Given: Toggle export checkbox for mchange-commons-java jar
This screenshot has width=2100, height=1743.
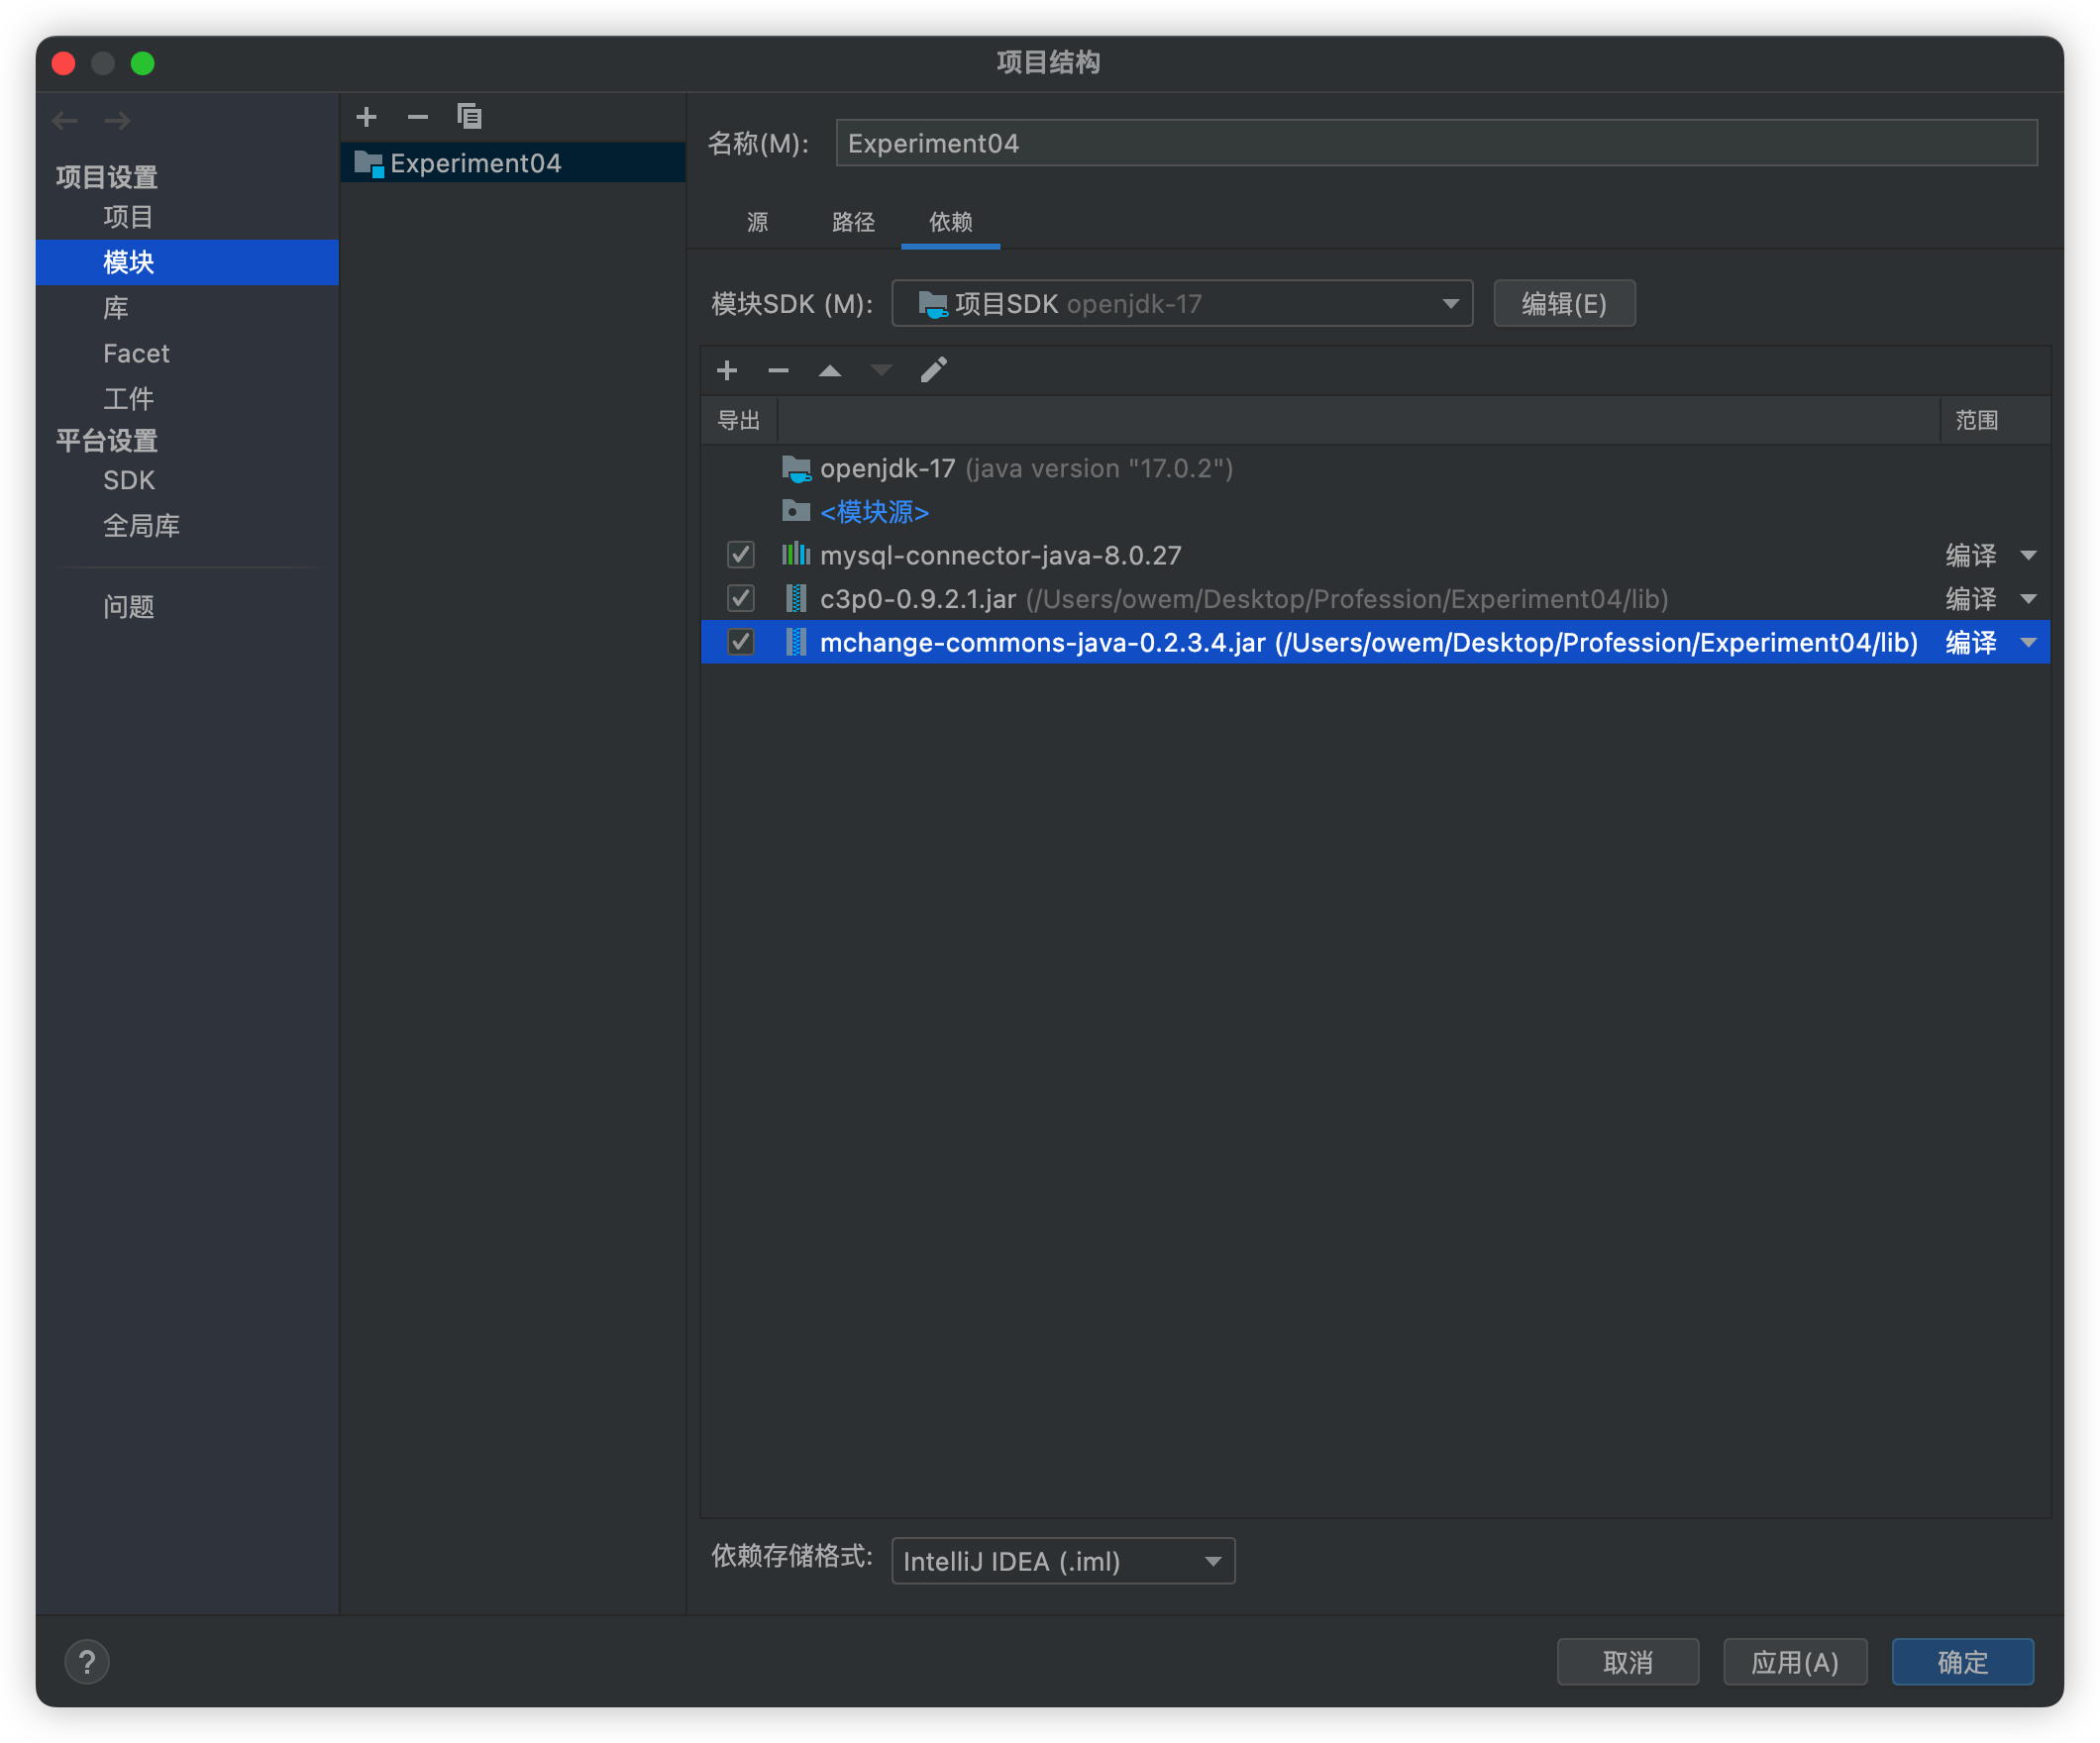Looking at the screenshot, I should coord(741,642).
